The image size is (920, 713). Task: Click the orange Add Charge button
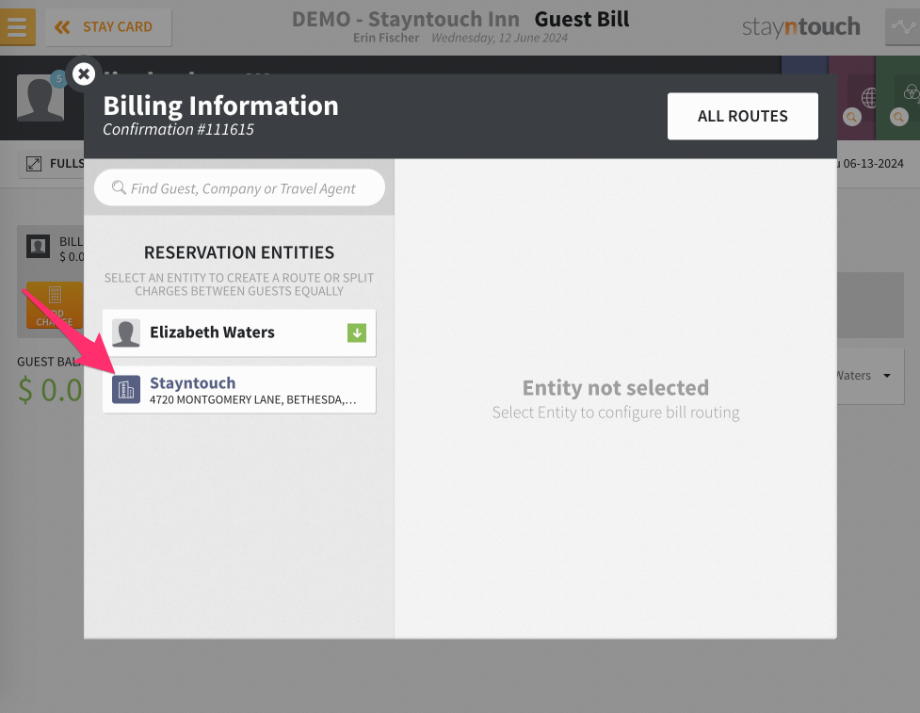pyautogui.click(x=55, y=306)
